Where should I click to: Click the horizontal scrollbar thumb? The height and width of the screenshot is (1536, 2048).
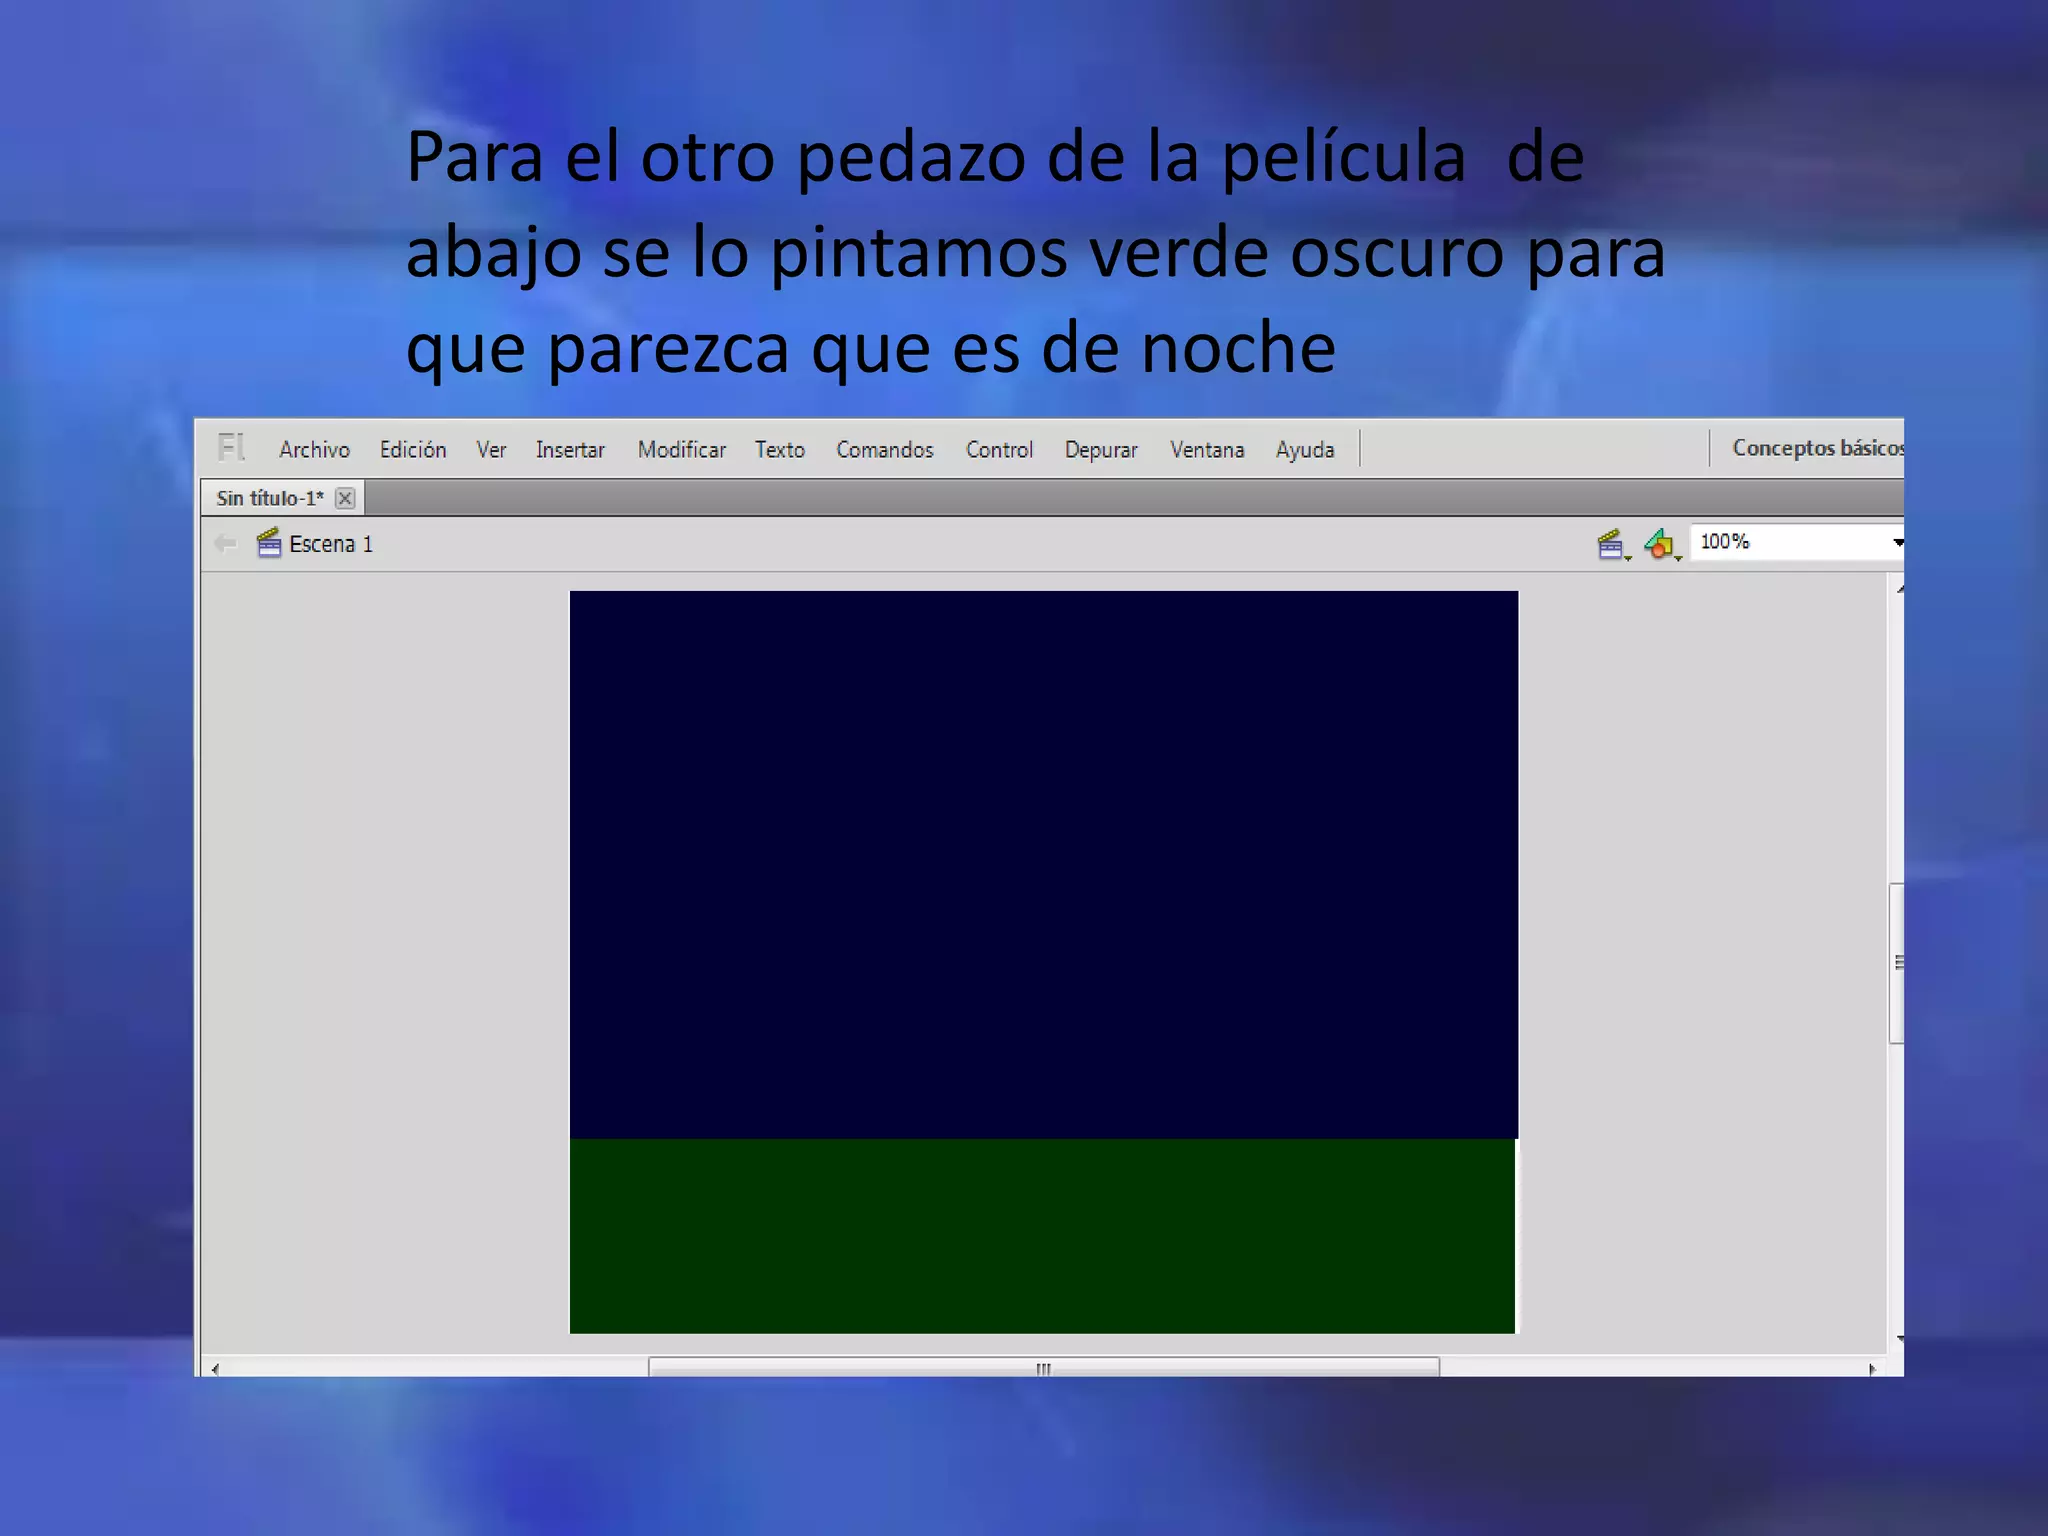[1044, 1367]
